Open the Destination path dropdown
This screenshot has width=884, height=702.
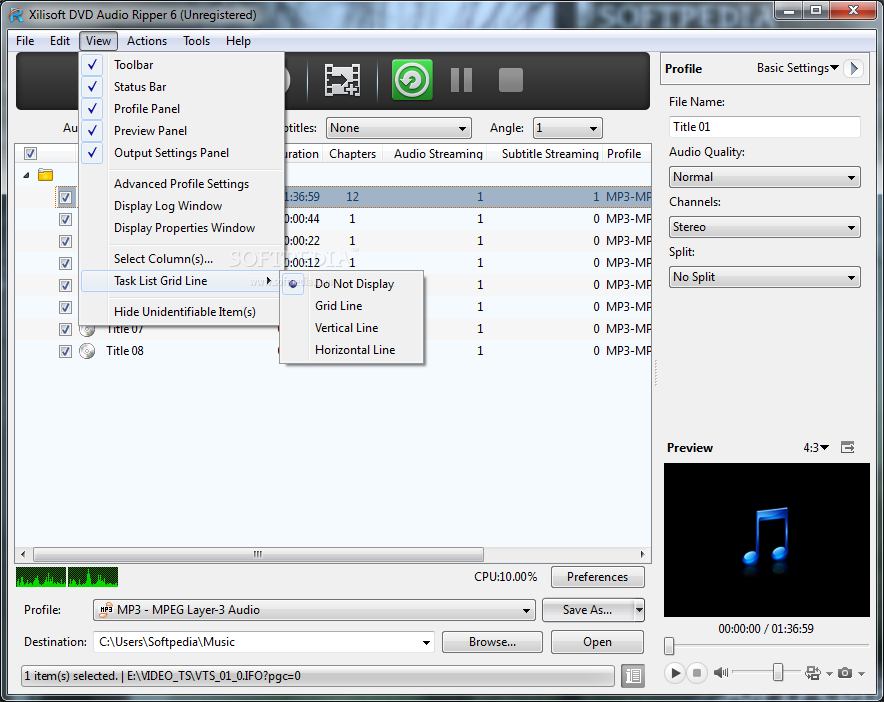427,642
